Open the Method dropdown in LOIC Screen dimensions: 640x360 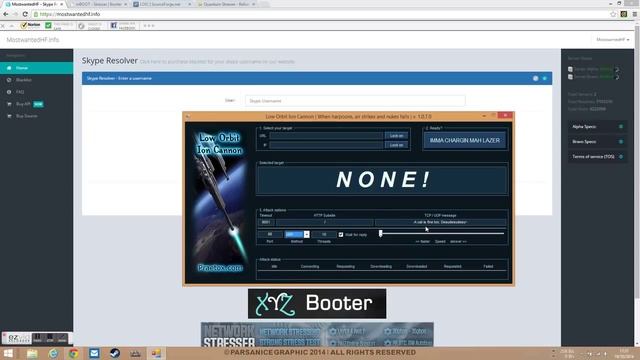307,234
